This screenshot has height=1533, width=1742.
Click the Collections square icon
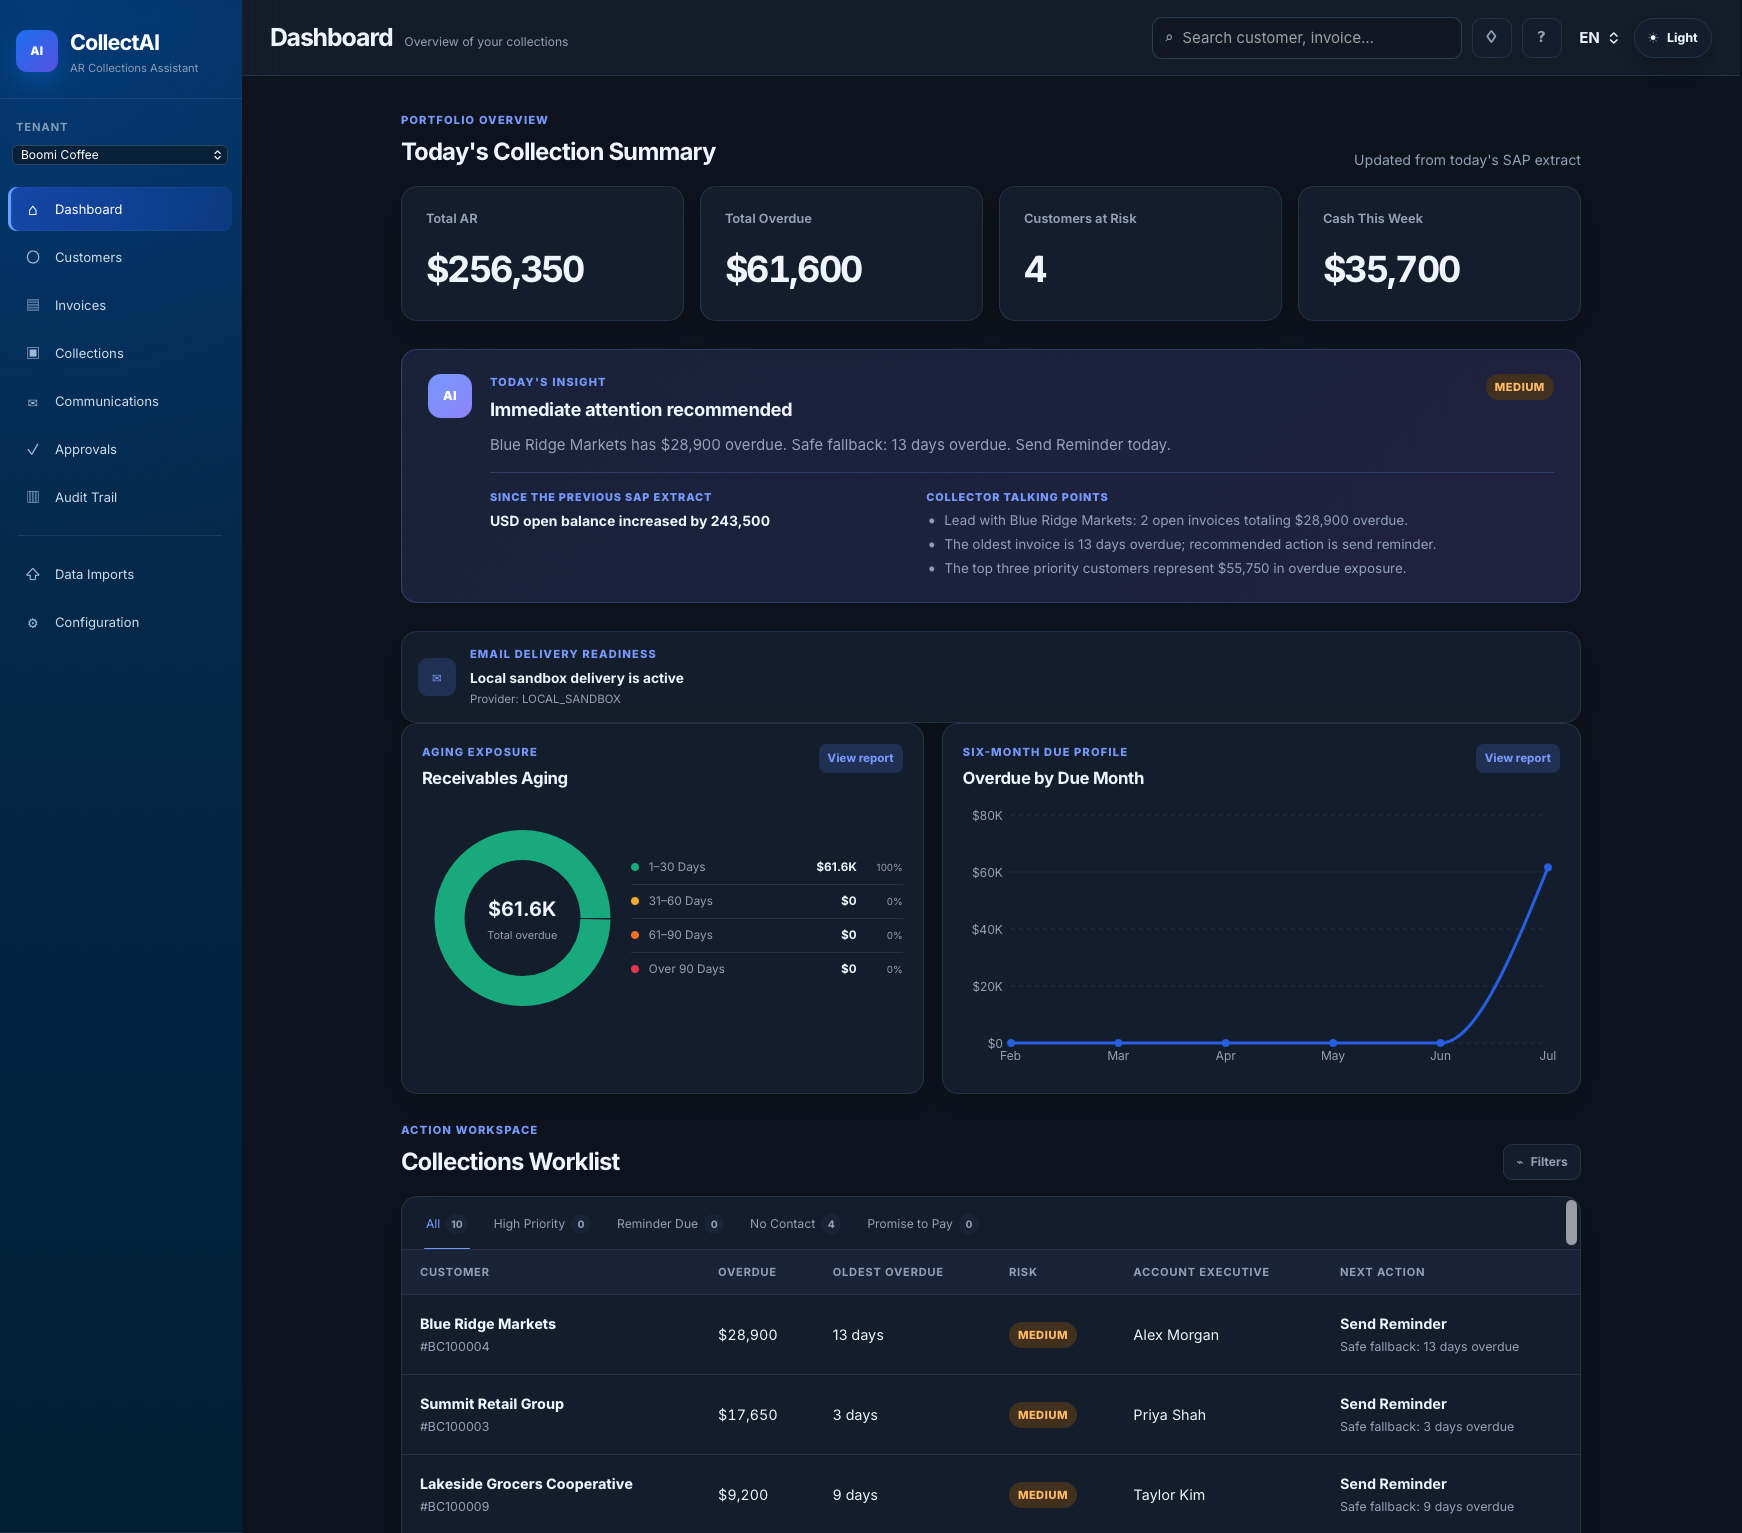33,353
